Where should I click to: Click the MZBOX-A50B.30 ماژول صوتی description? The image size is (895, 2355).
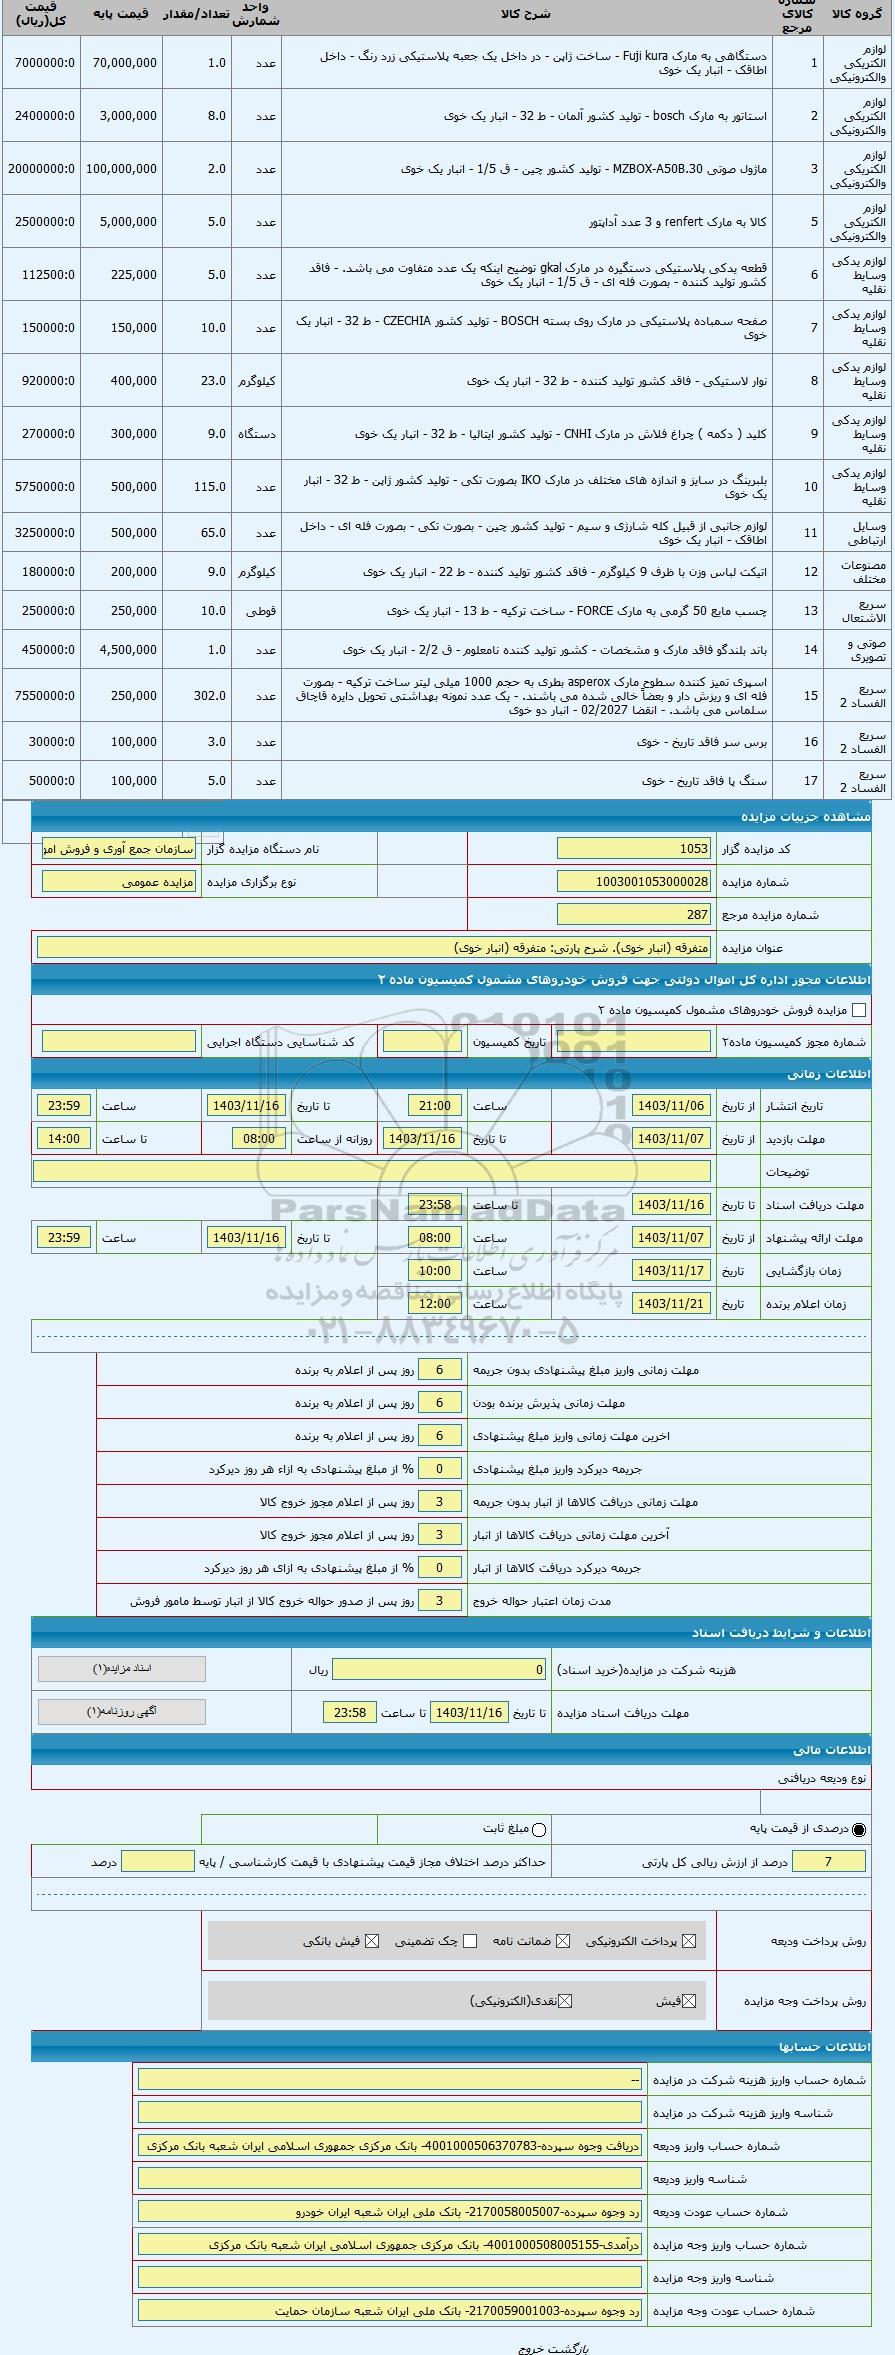pos(584,169)
